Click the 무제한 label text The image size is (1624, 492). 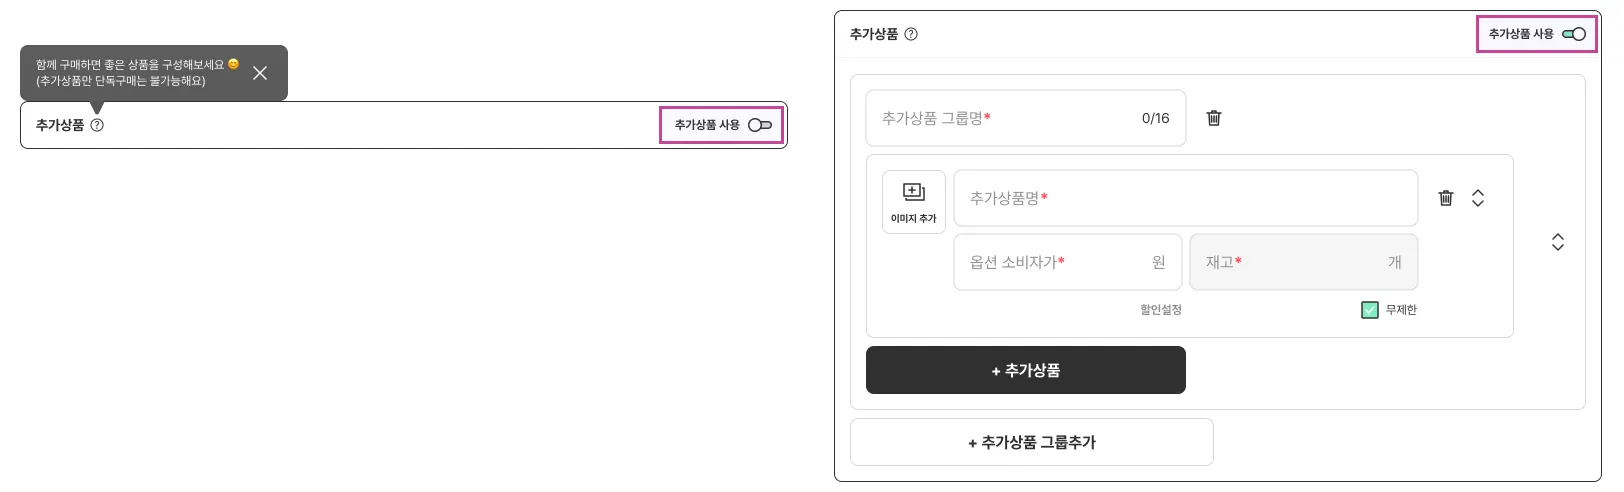pyautogui.click(x=1401, y=310)
